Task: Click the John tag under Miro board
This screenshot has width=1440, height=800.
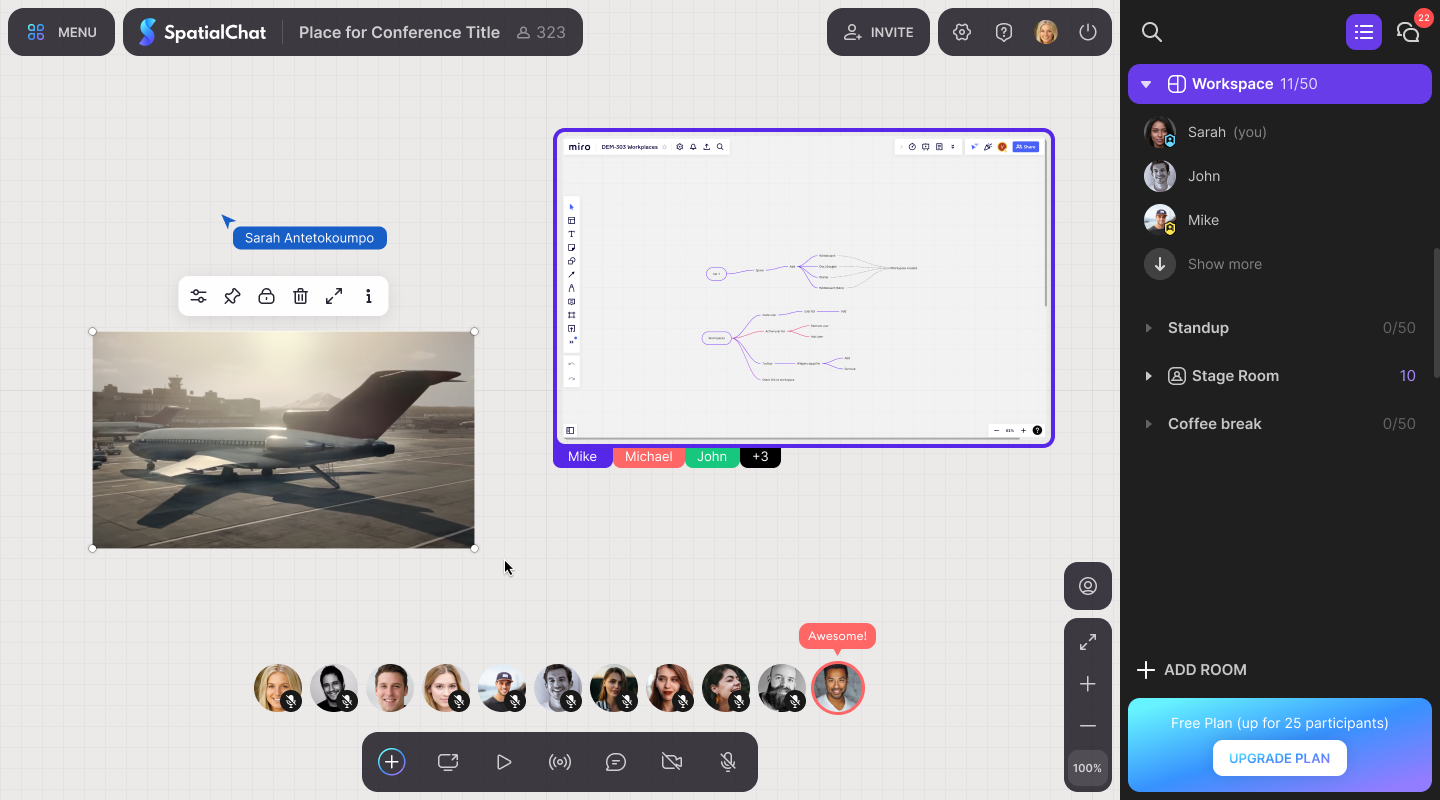Action: click(712, 457)
